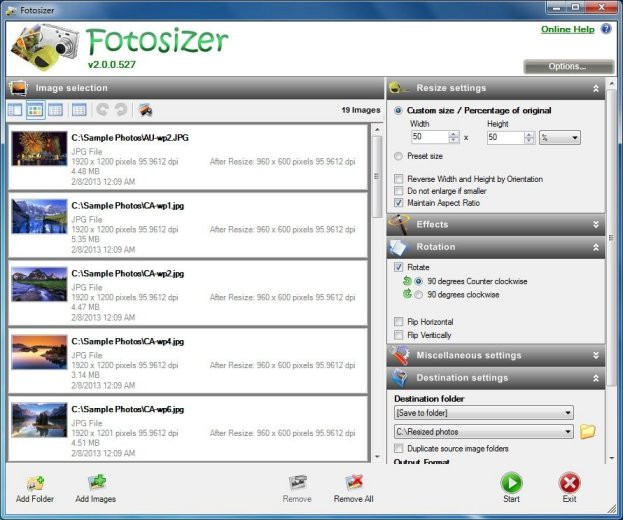Select 90 degrees Counter clockwise option
Image resolution: width=623 pixels, height=520 pixels.
tap(418, 281)
